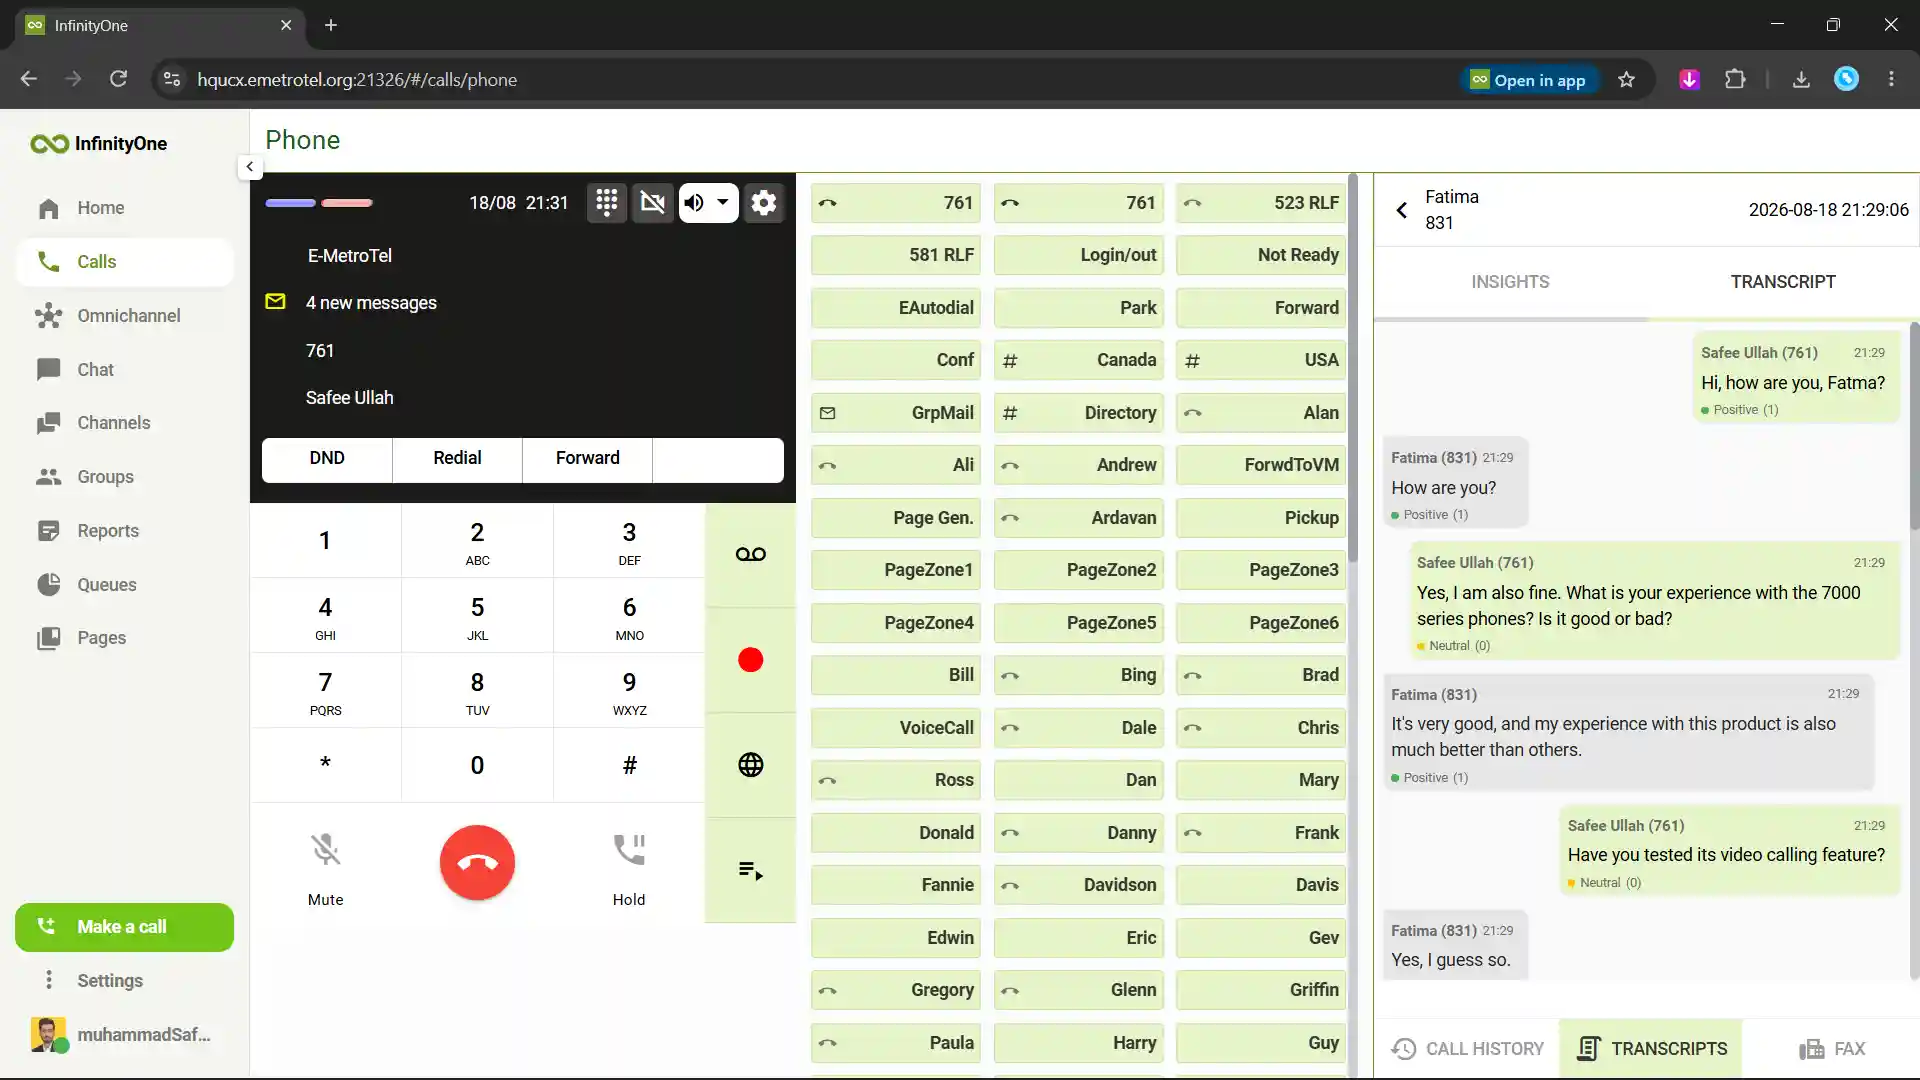Screen dimensions: 1920x1080
Task: Click the star * dial key
Action: tap(325, 765)
